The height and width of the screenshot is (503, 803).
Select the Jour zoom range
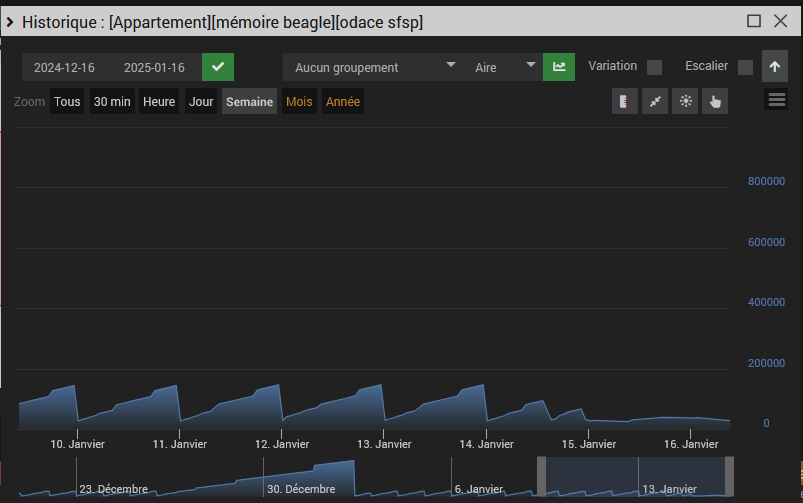tap(201, 102)
